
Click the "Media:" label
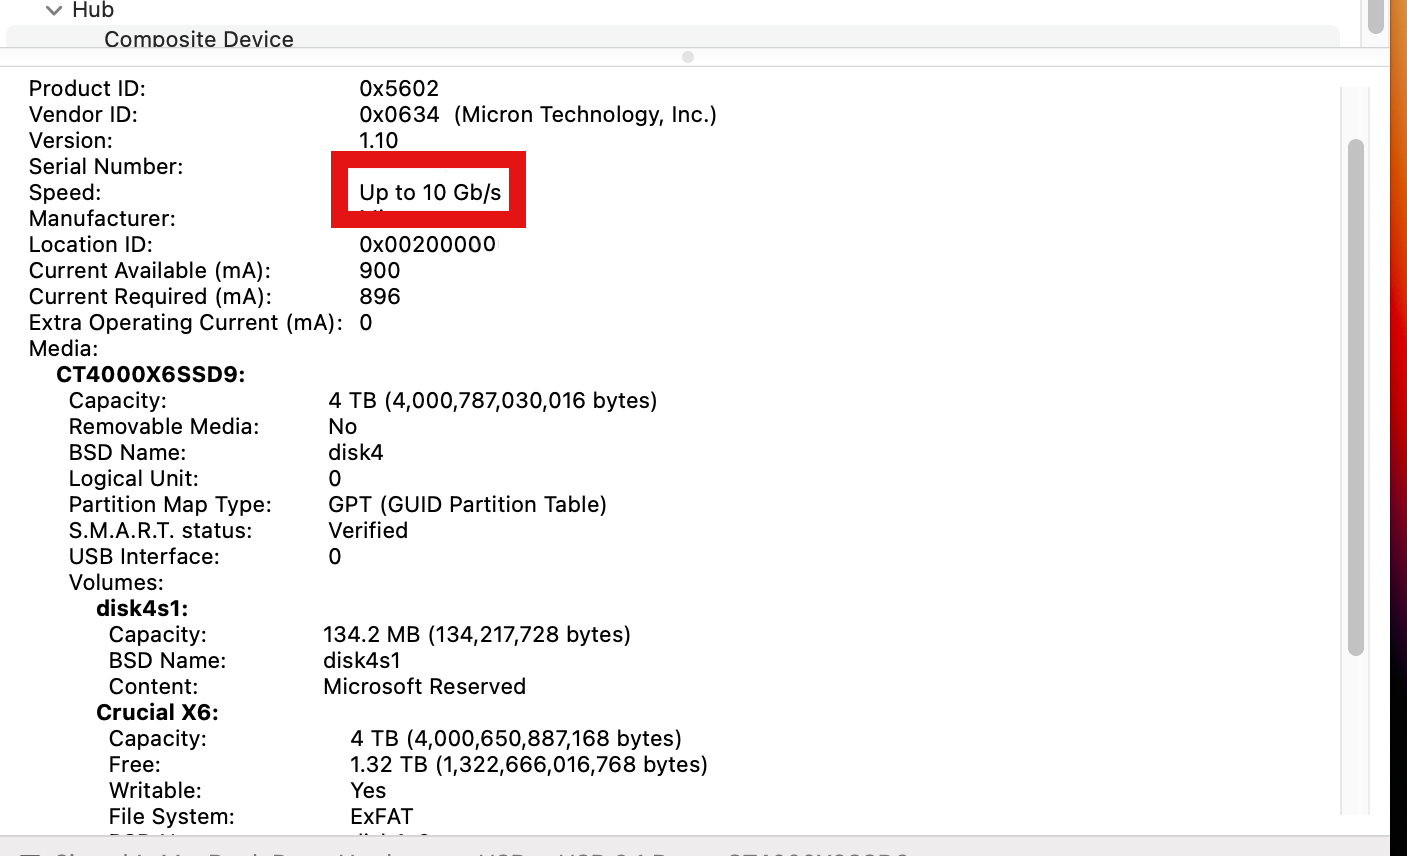point(64,349)
